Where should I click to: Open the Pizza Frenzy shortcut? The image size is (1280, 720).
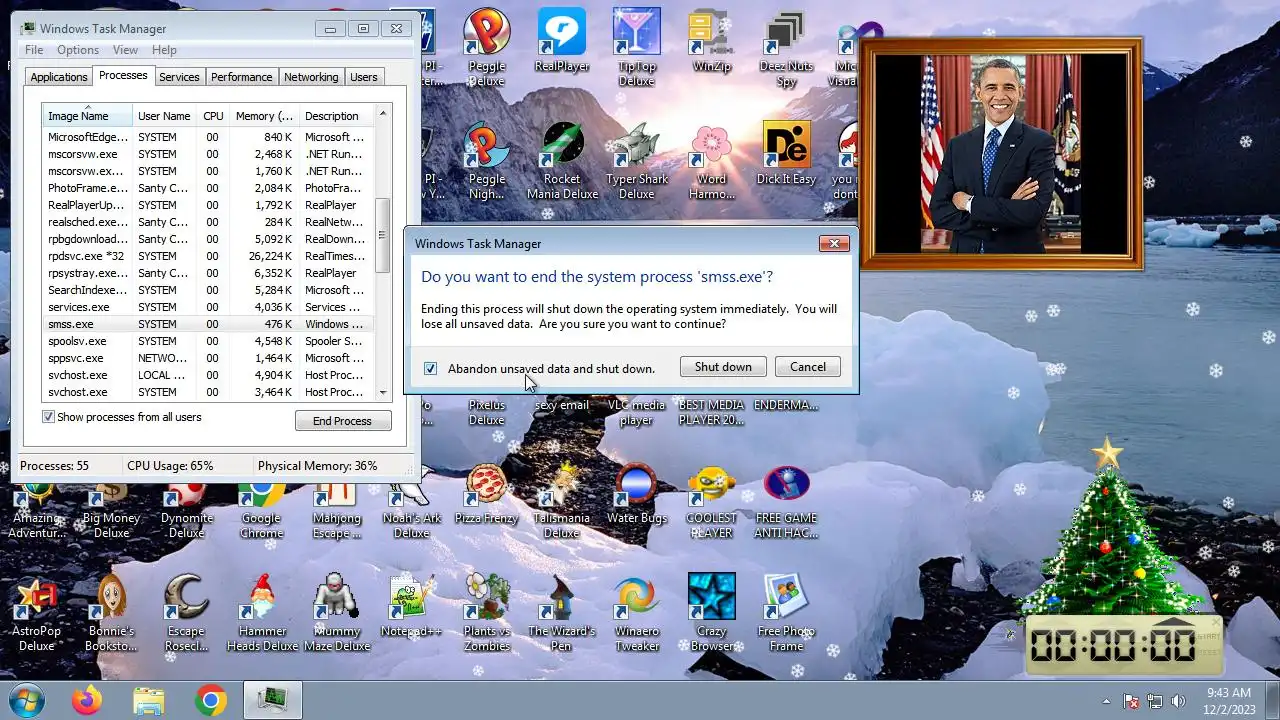click(487, 493)
